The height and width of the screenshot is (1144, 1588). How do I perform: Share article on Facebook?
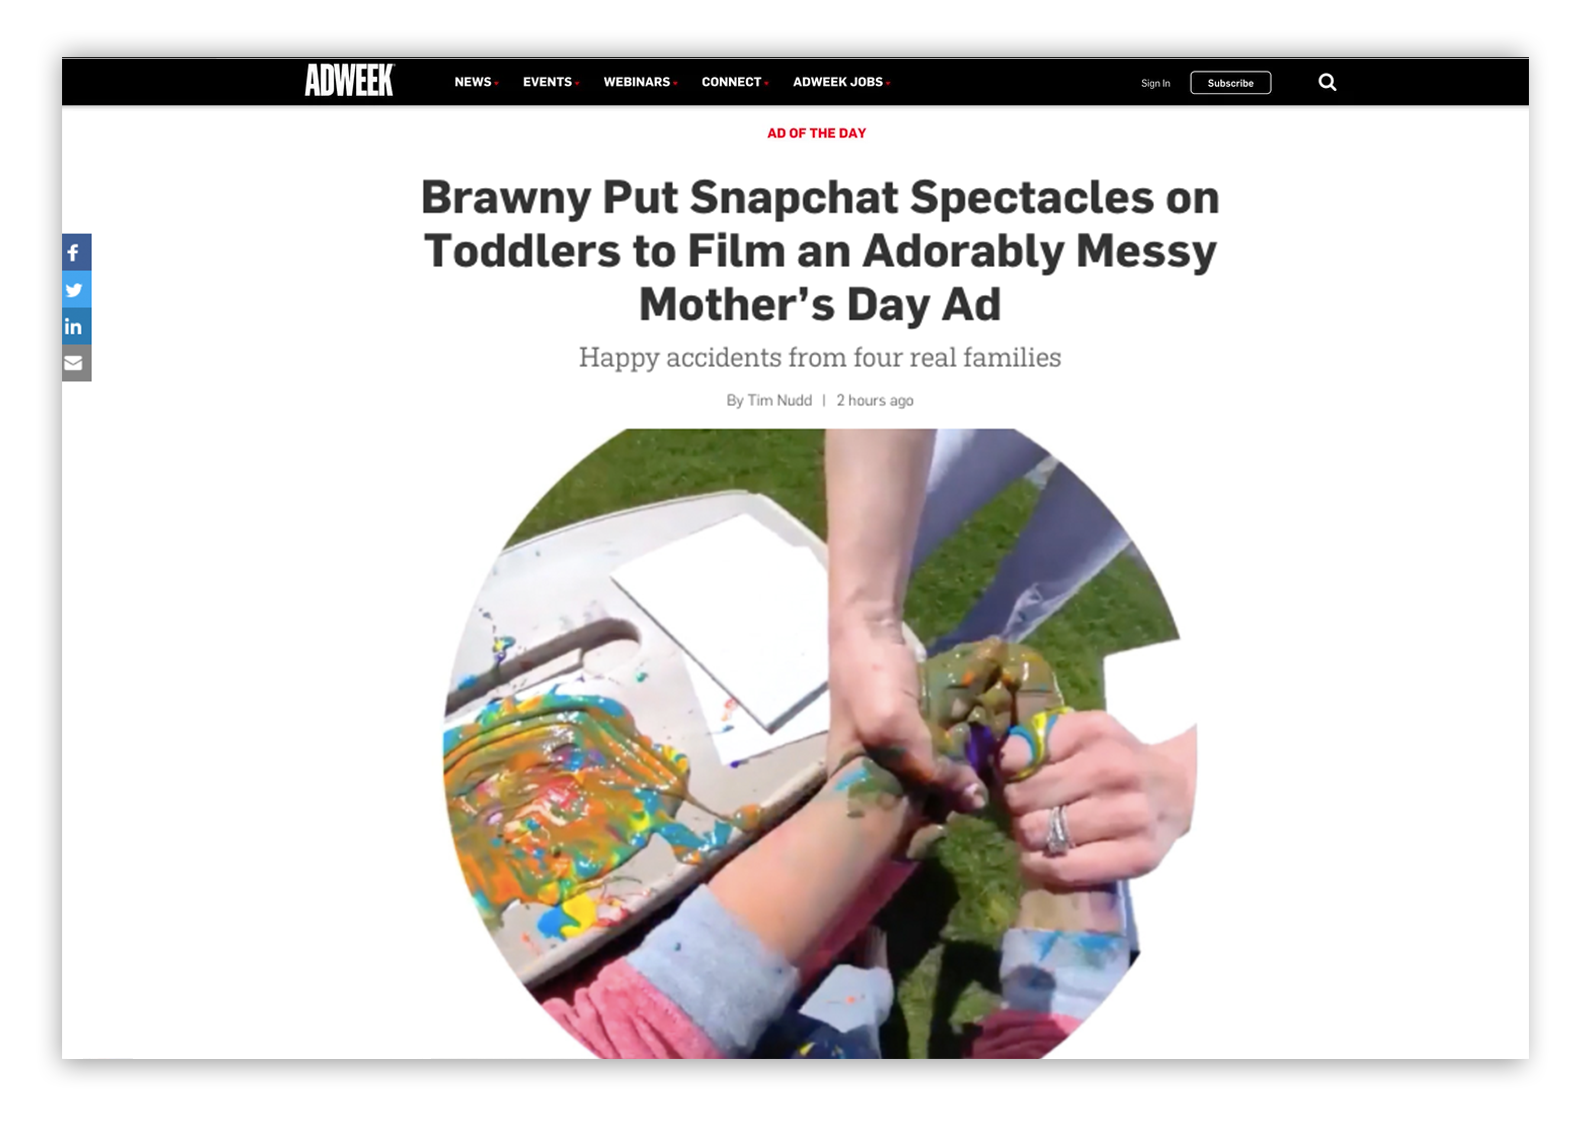point(76,253)
